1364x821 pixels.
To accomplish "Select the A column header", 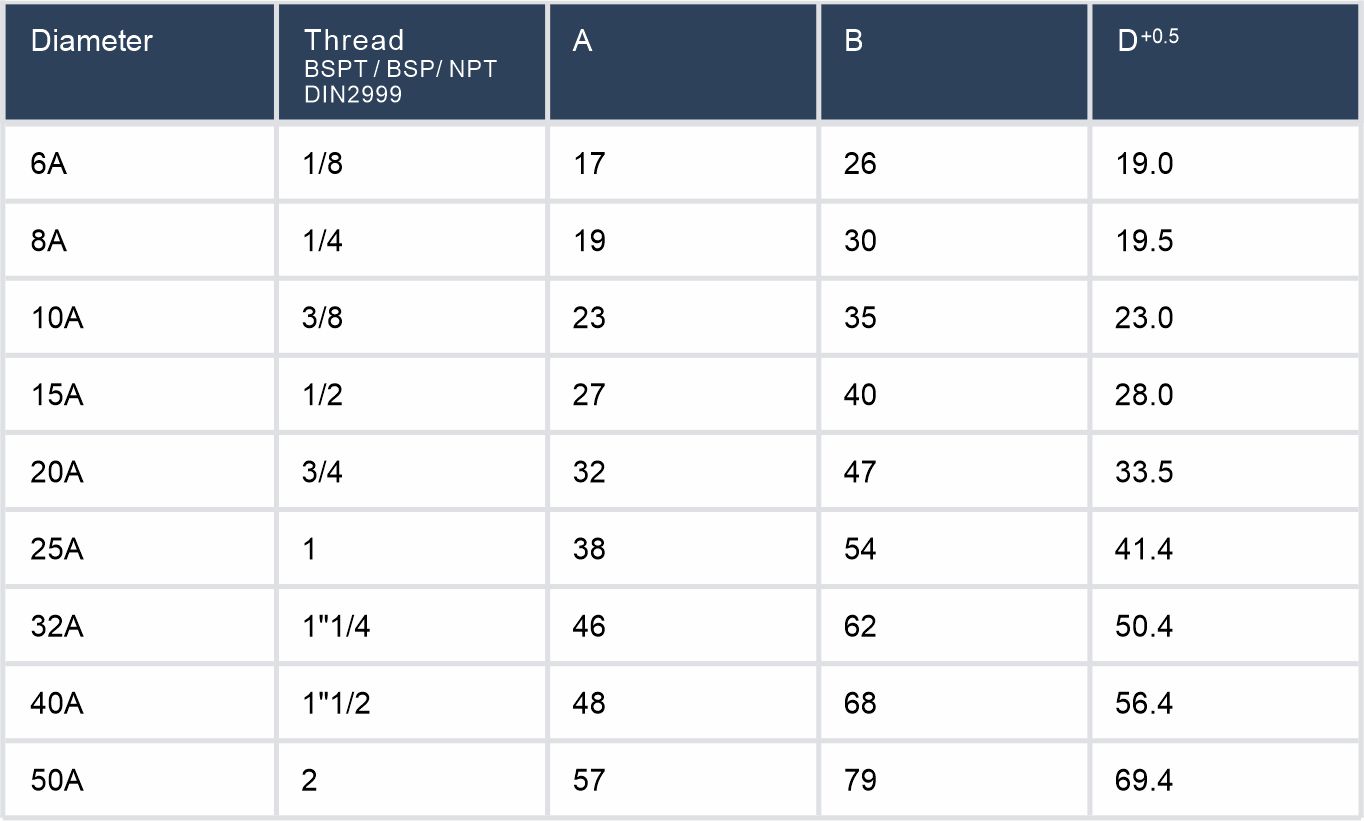I will [583, 42].
